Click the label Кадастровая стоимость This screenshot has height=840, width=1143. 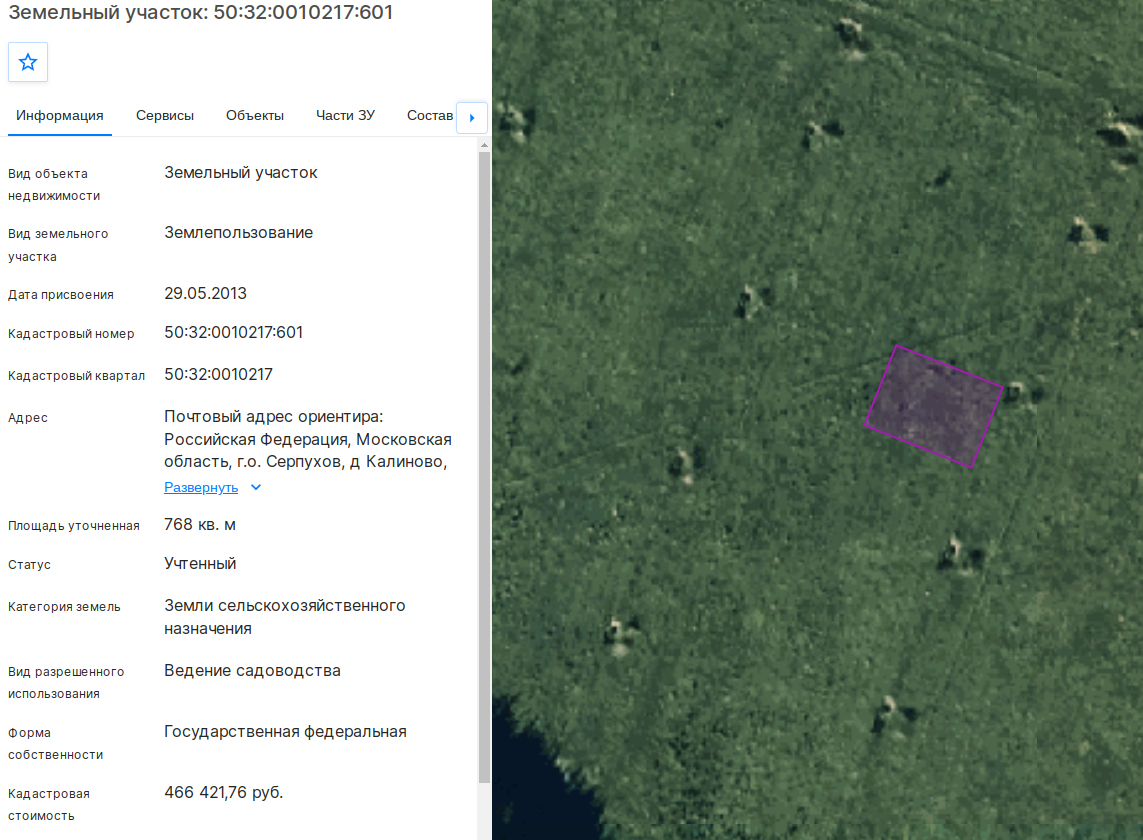pos(49,804)
